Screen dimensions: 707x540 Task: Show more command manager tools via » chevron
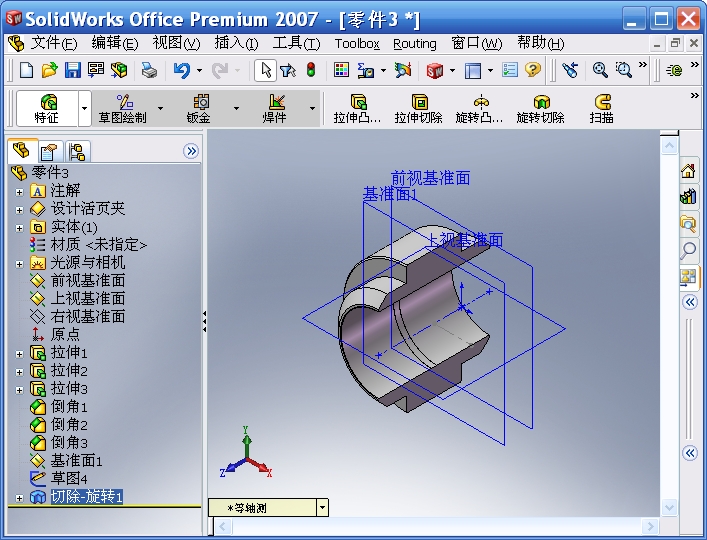tap(694, 96)
